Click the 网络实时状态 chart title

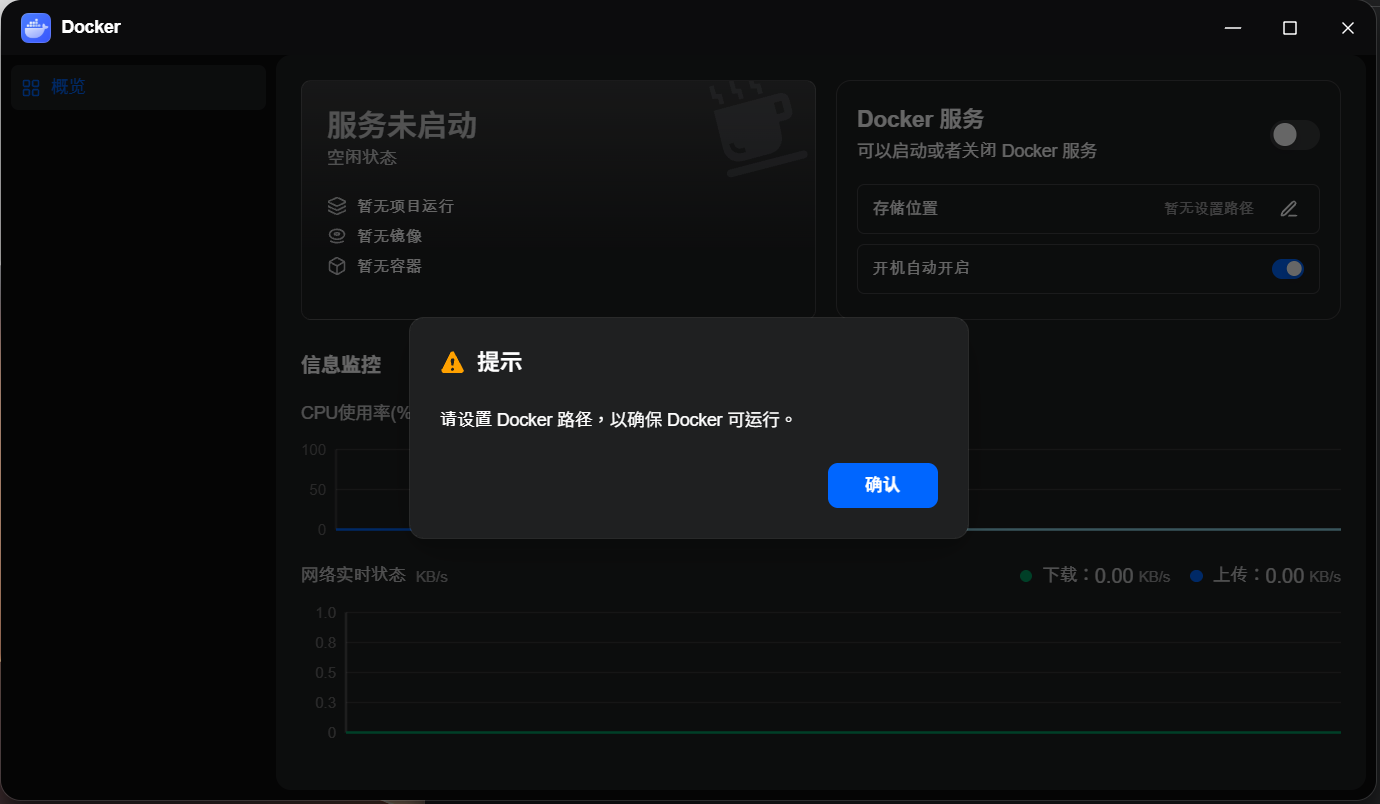click(x=353, y=575)
